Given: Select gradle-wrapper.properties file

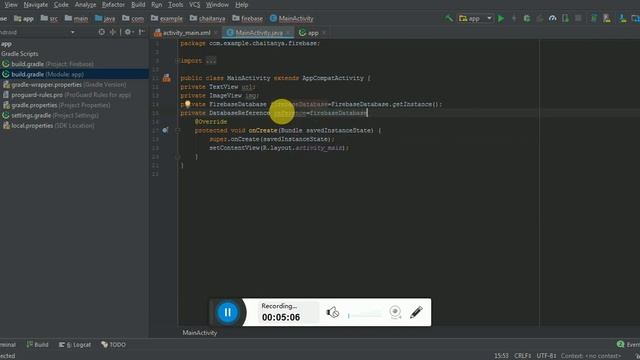Looking at the screenshot, I should click(64, 84).
